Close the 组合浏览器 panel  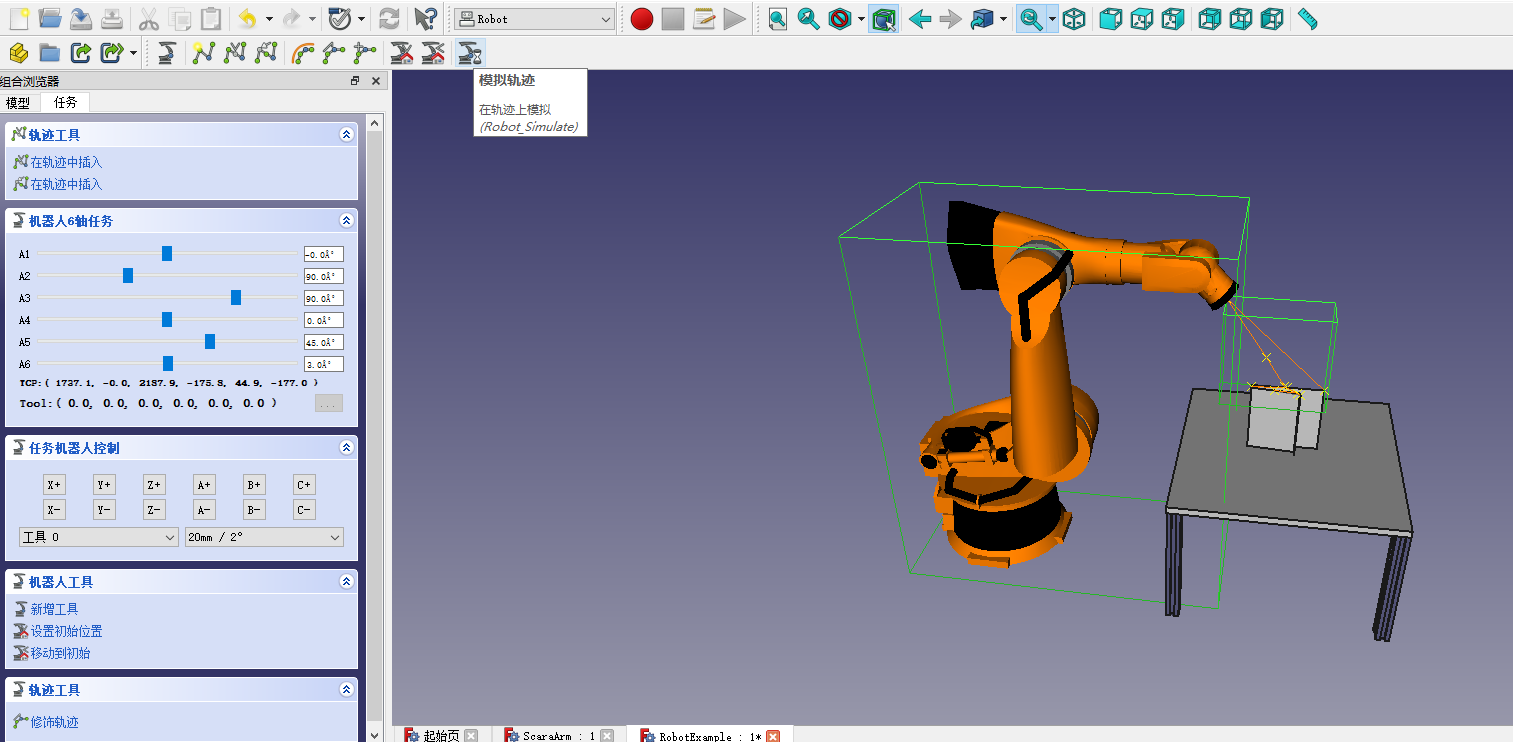(x=376, y=81)
